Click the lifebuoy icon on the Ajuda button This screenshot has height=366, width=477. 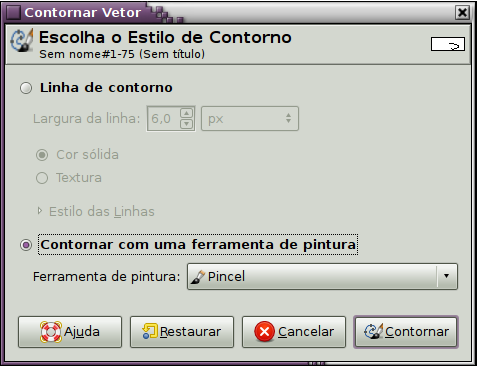[x=51, y=332]
